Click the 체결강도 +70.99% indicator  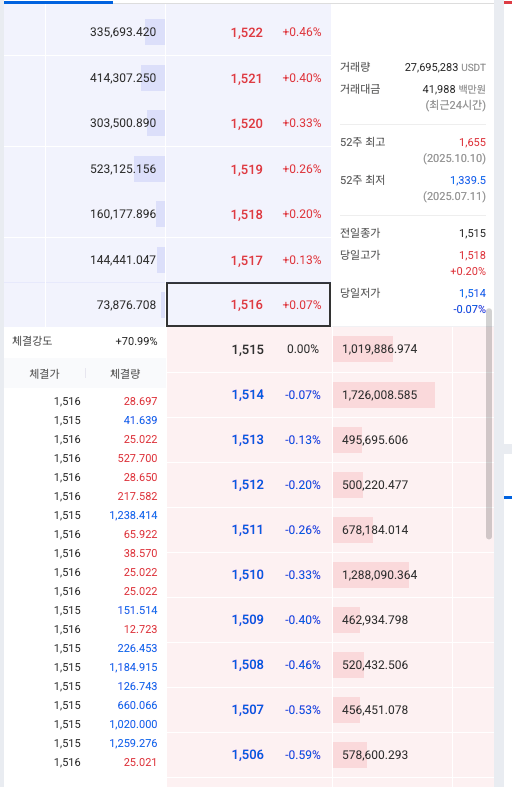pyautogui.click(x=85, y=341)
